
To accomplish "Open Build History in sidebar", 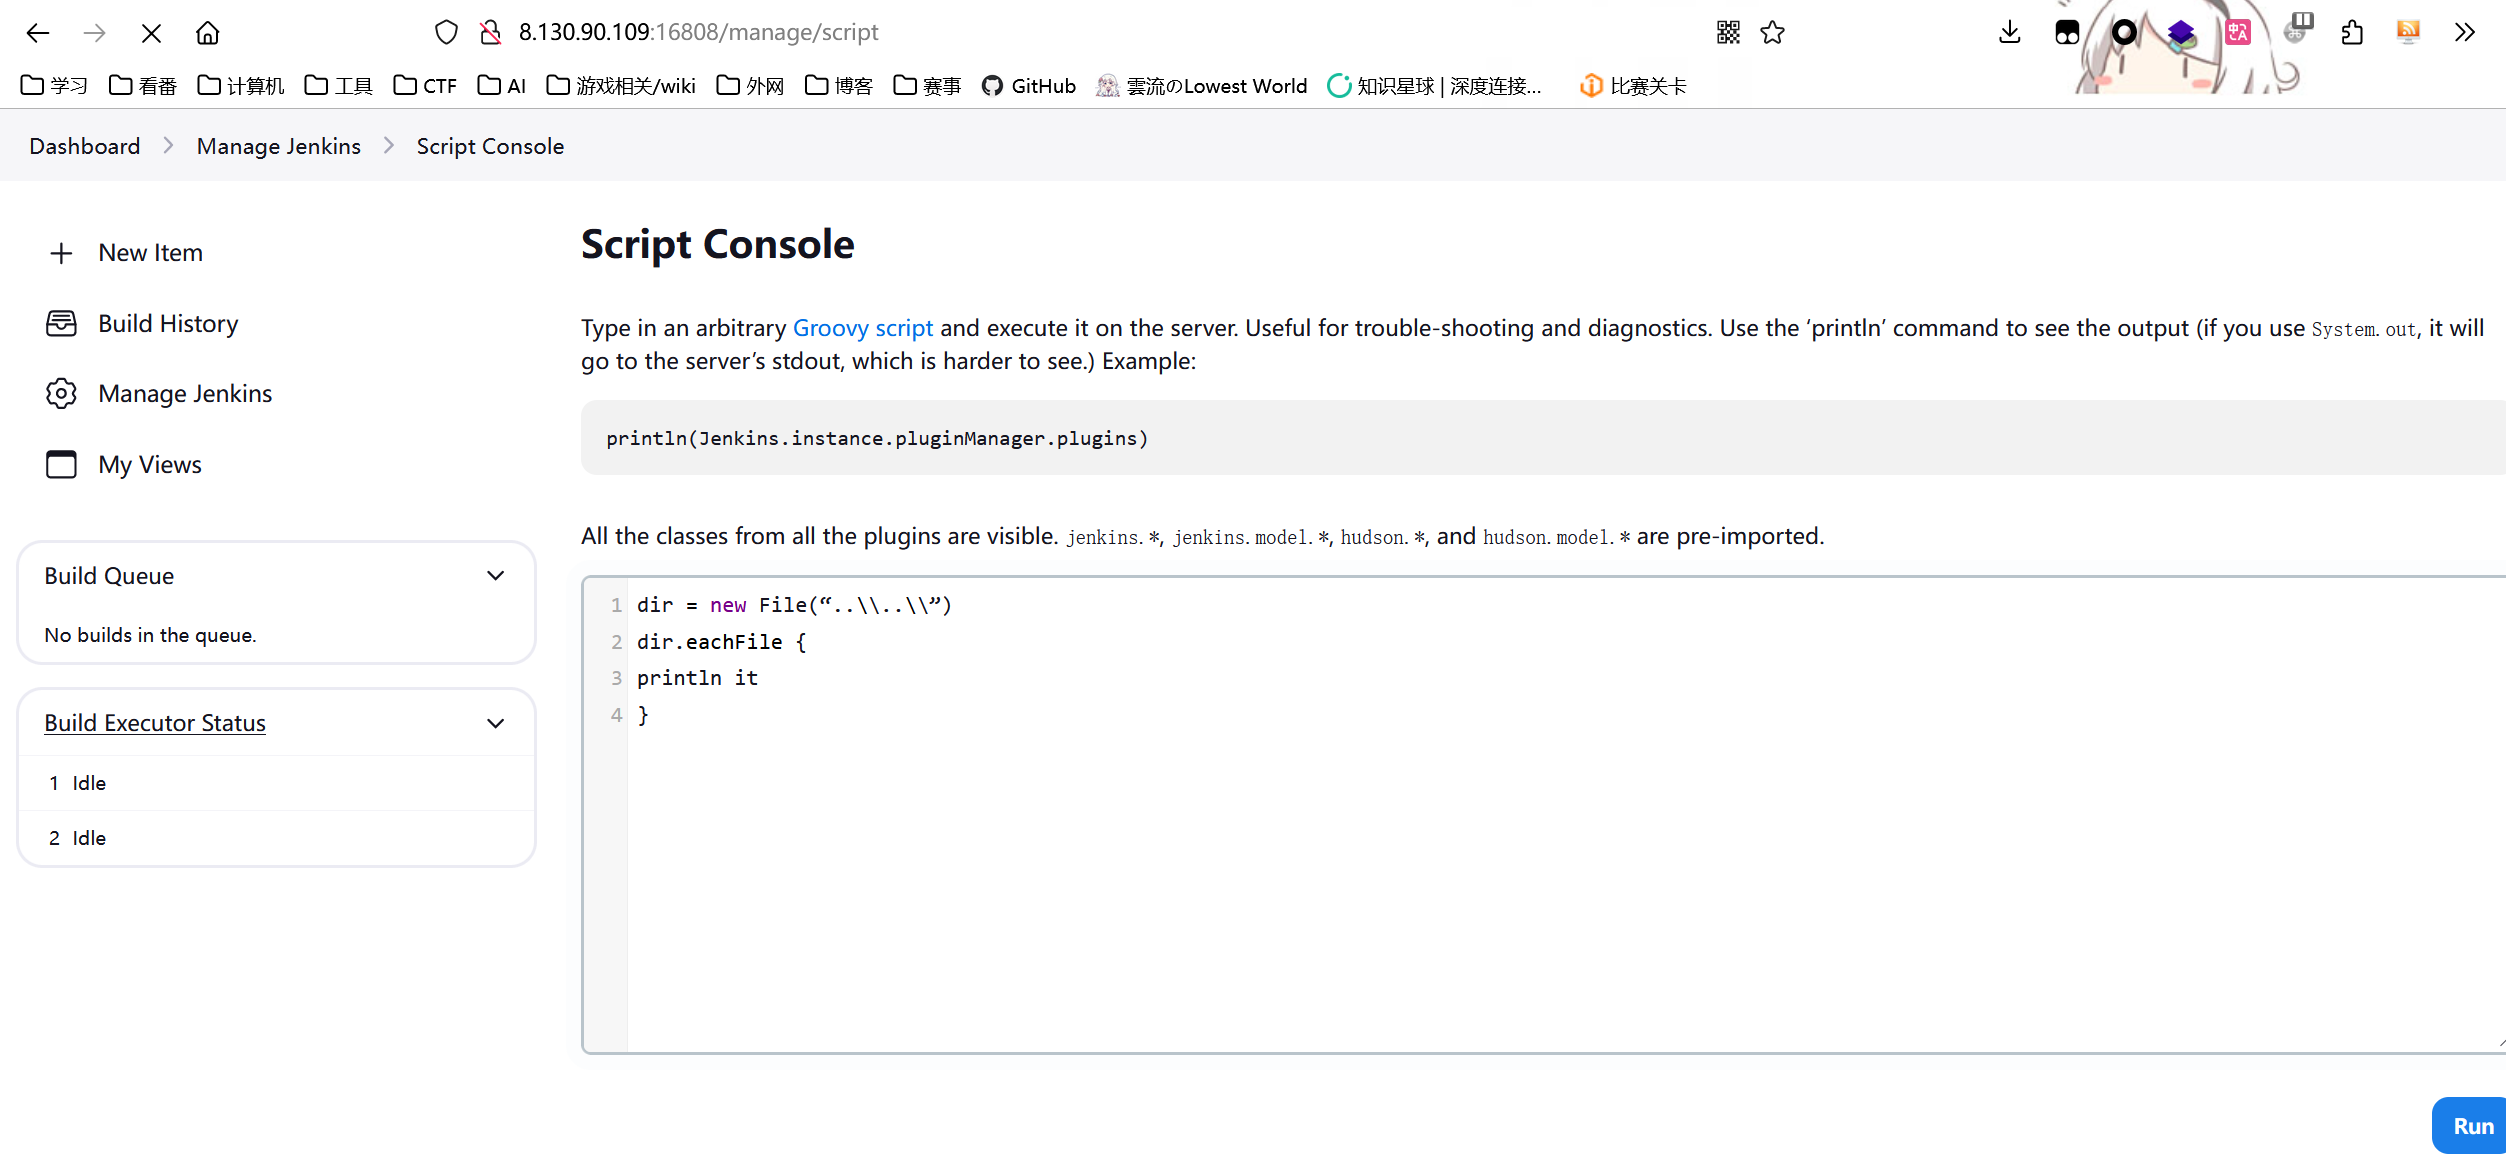I will (x=168, y=323).
